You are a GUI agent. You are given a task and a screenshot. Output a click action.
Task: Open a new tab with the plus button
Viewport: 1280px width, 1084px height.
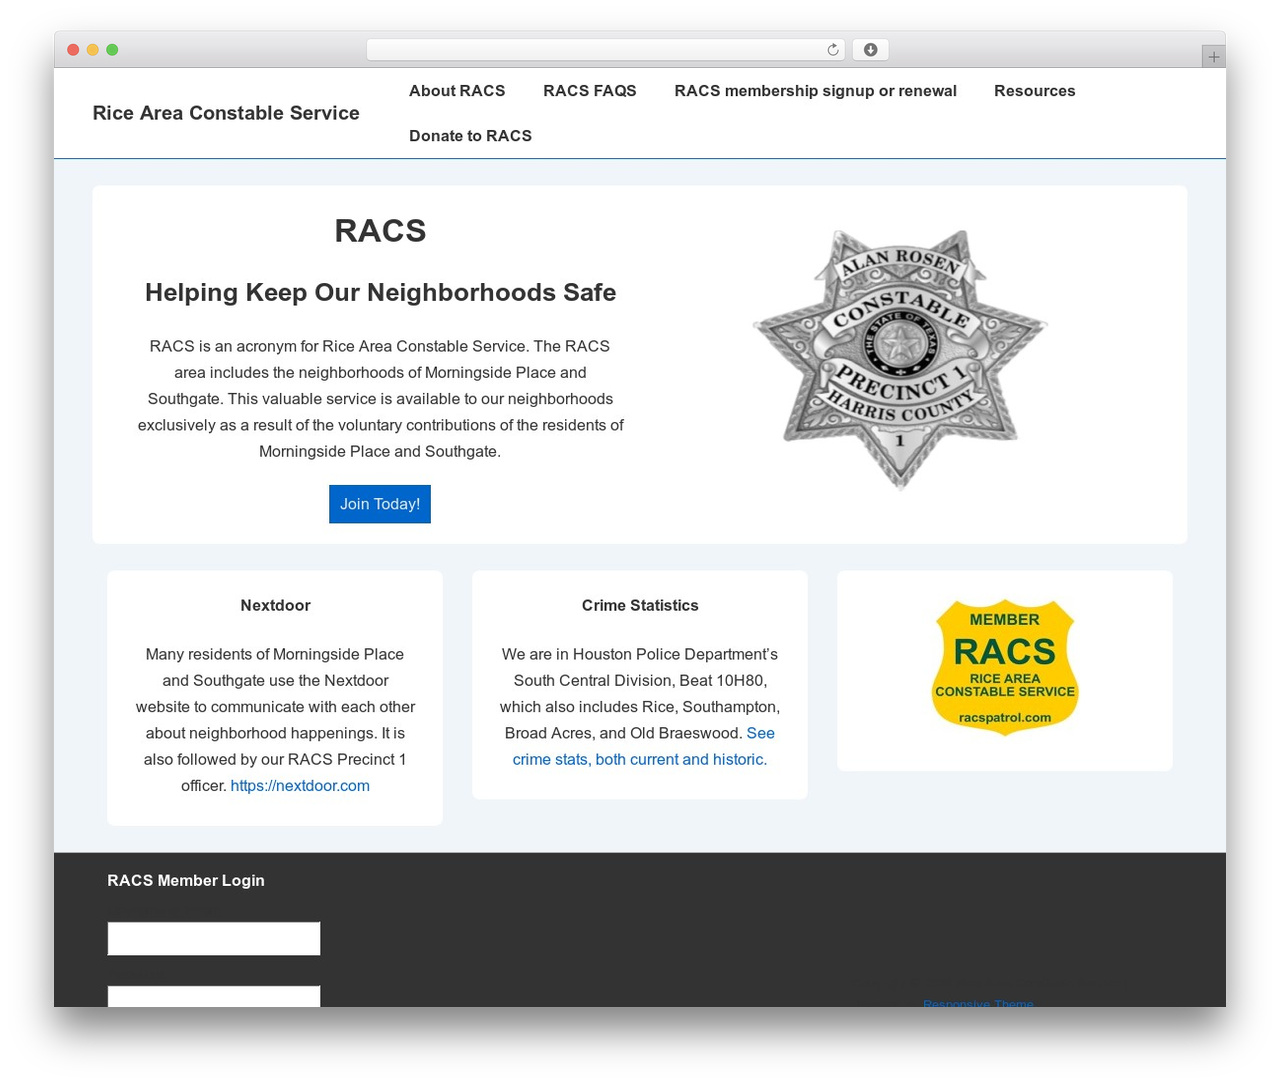1213,57
